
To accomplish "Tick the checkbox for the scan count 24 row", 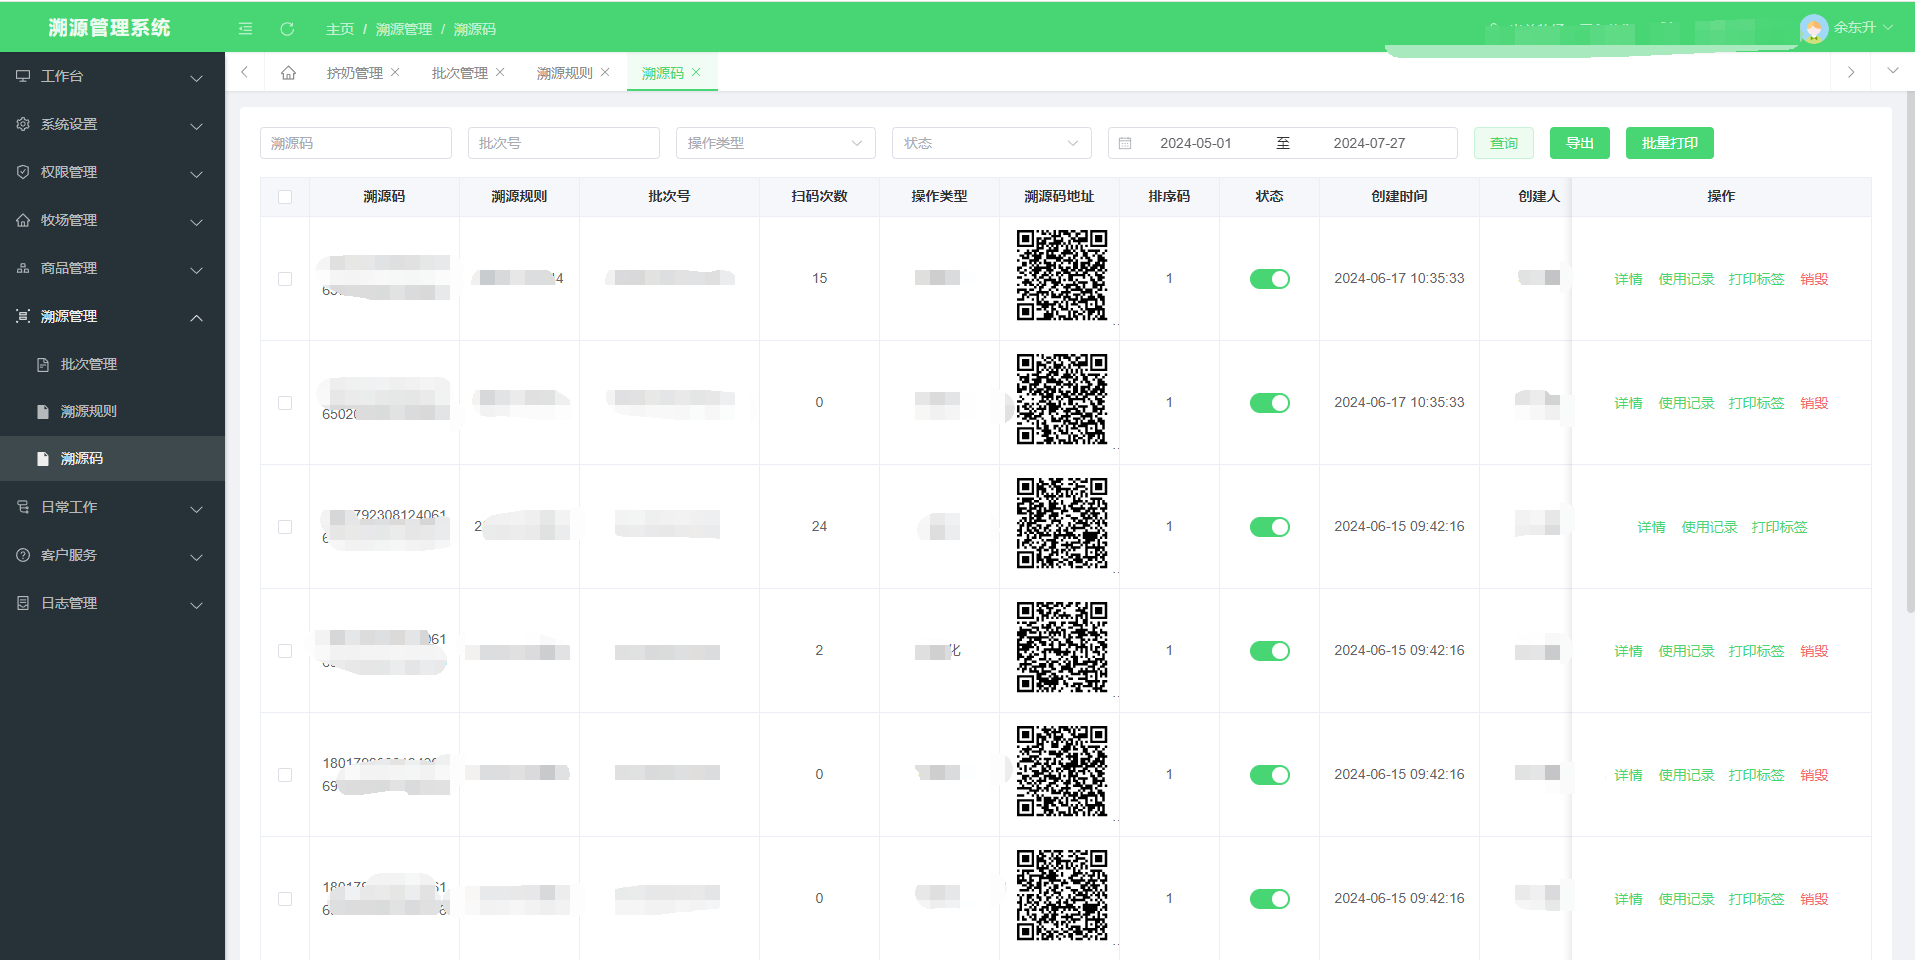I will click(285, 527).
